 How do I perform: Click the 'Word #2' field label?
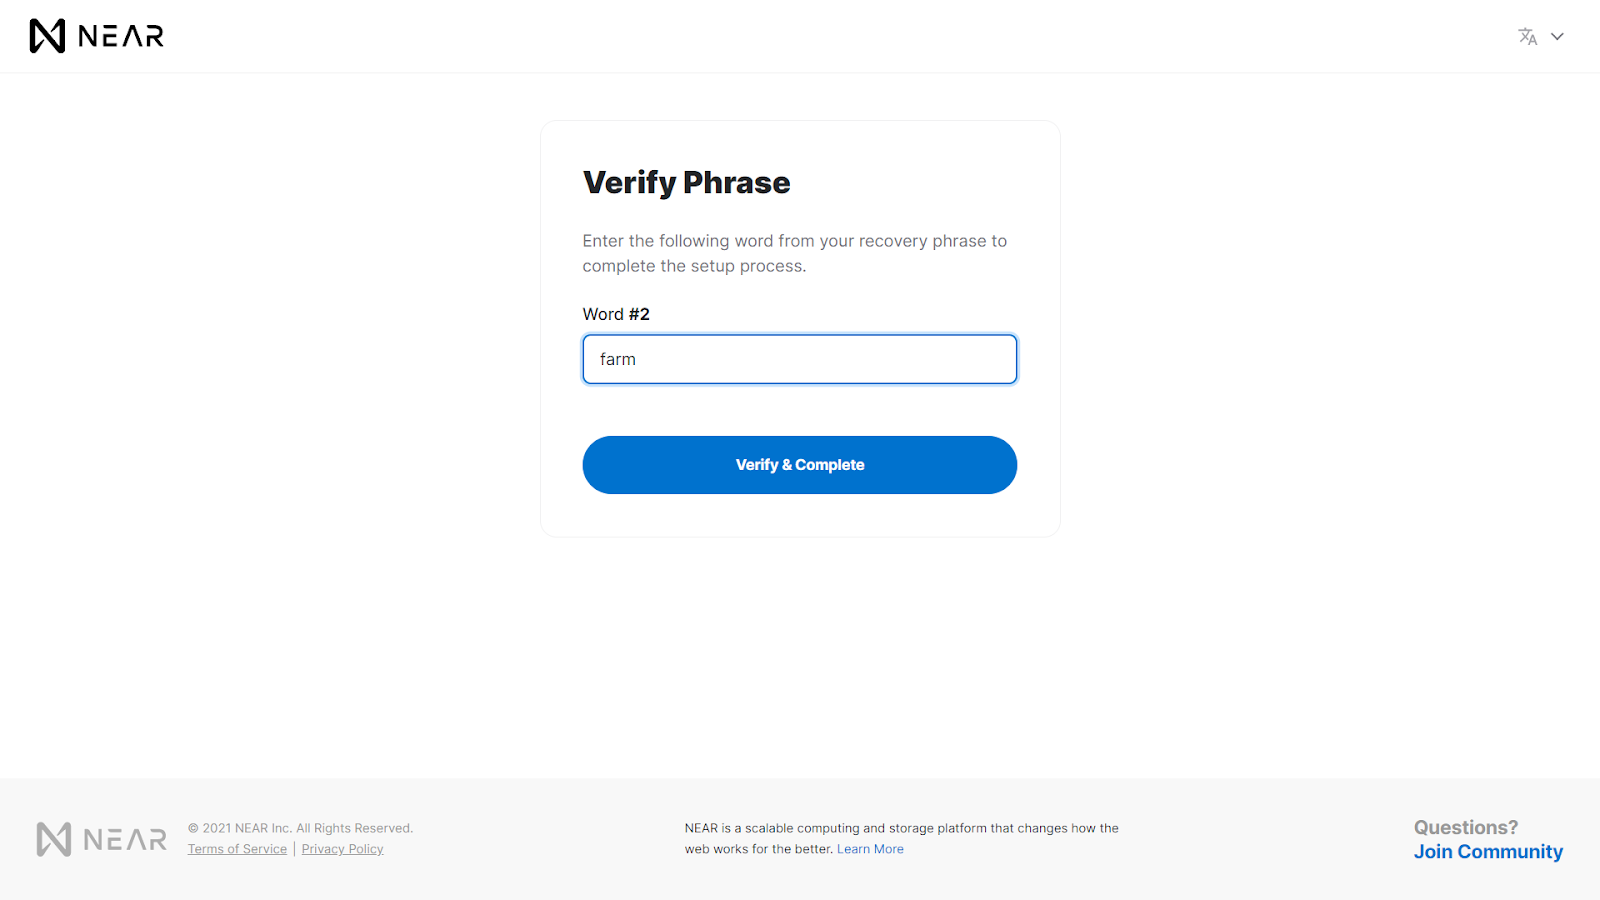coord(616,314)
